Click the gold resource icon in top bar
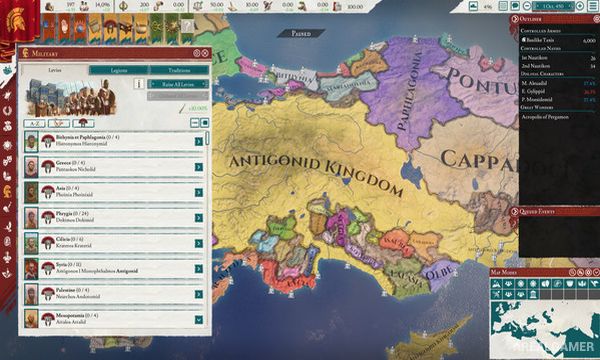This screenshot has height=360, width=600. pyautogui.click(x=49, y=6)
